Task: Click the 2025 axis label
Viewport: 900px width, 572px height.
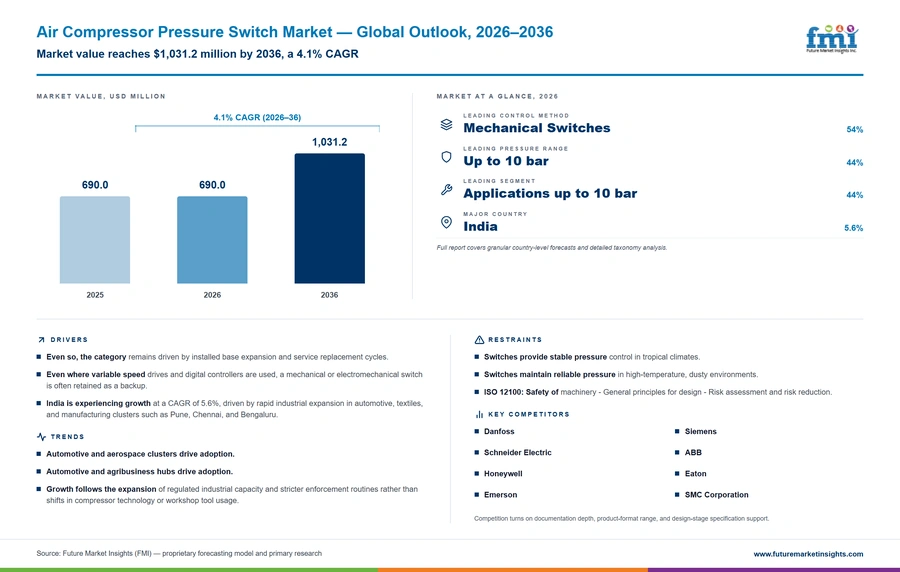Action: click(95, 295)
